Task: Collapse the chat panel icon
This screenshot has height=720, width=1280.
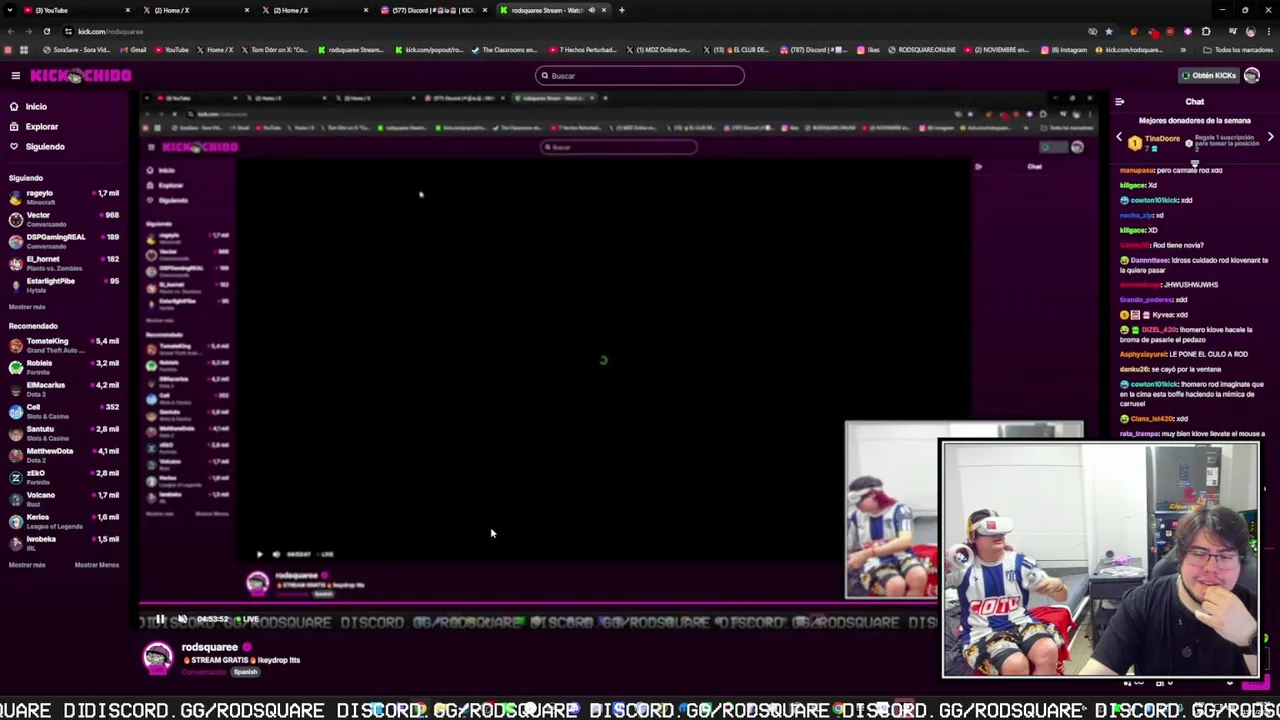Action: (1119, 102)
